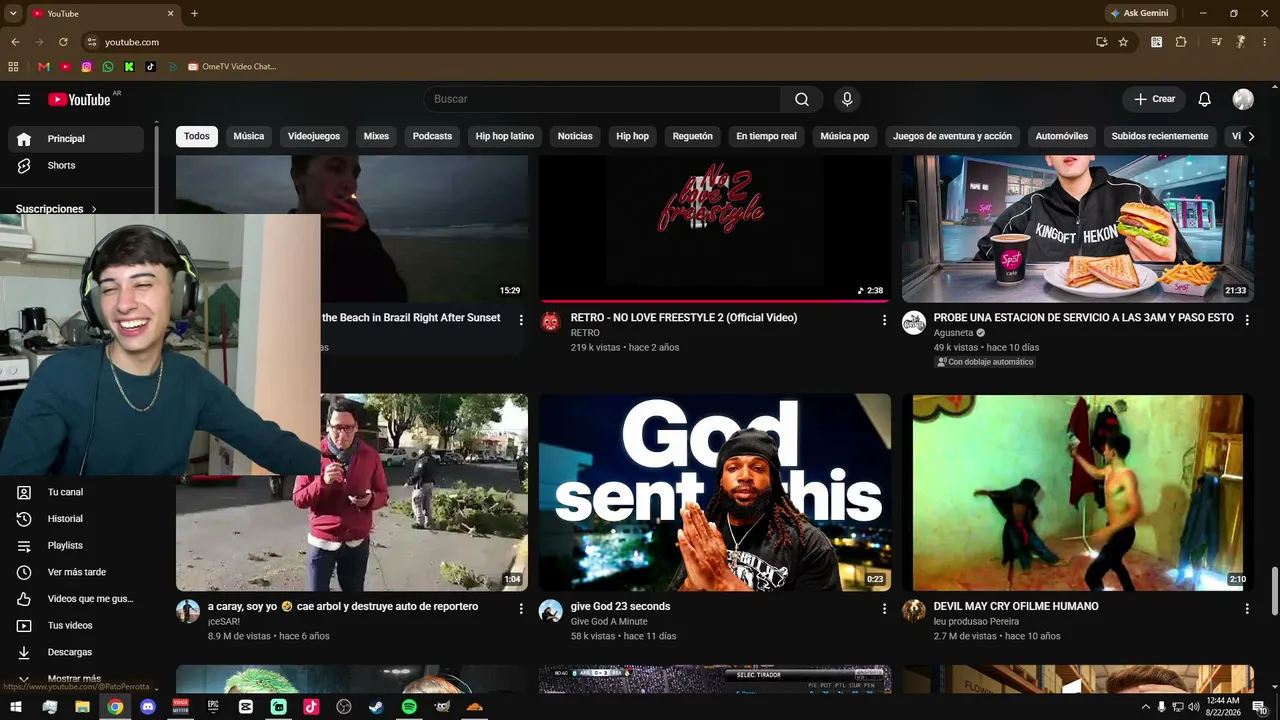The width and height of the screenshot is (1280, 720).
Task: Select the Música filter chip
Action: [x=249, y=136]
